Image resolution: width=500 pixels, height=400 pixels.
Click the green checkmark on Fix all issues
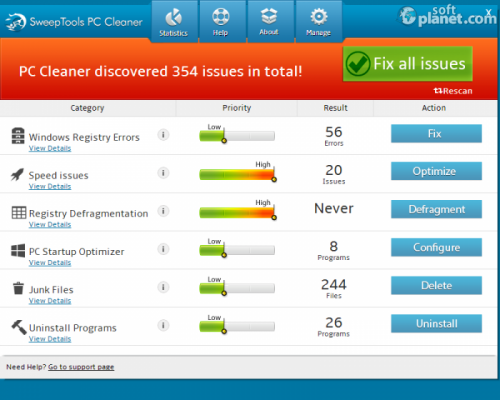358,64
